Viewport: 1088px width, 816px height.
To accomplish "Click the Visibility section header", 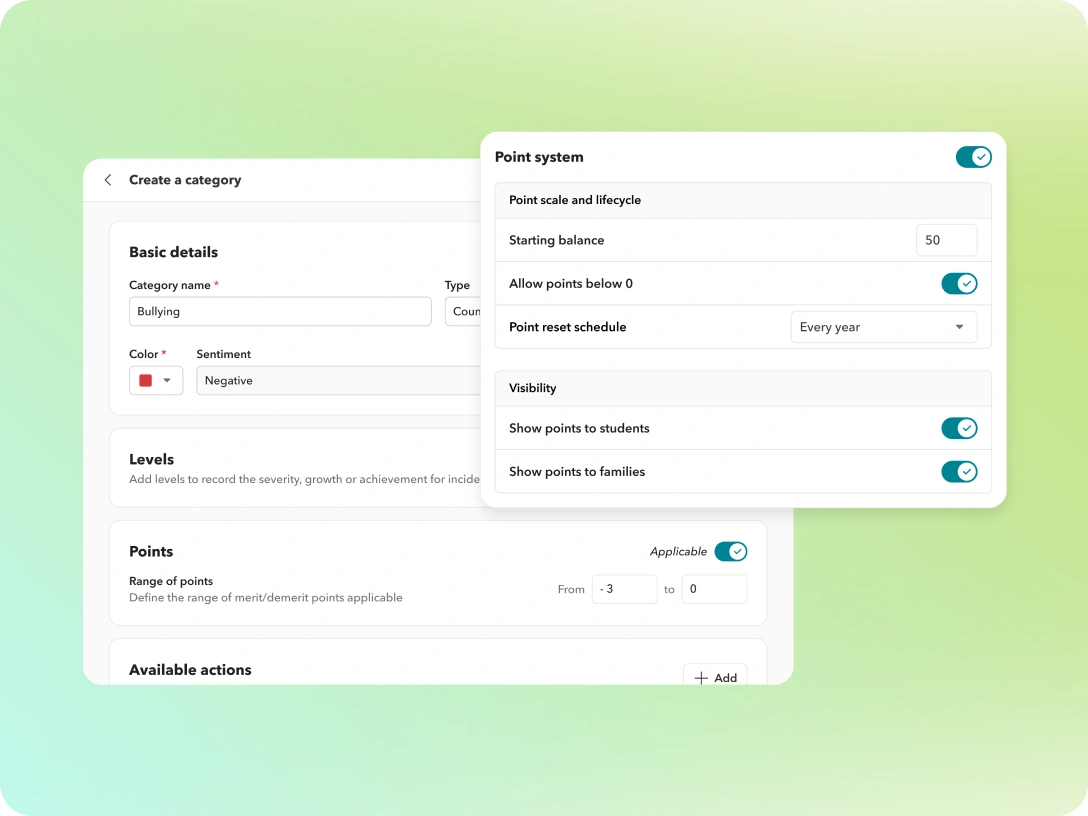I will pos(533,388).
